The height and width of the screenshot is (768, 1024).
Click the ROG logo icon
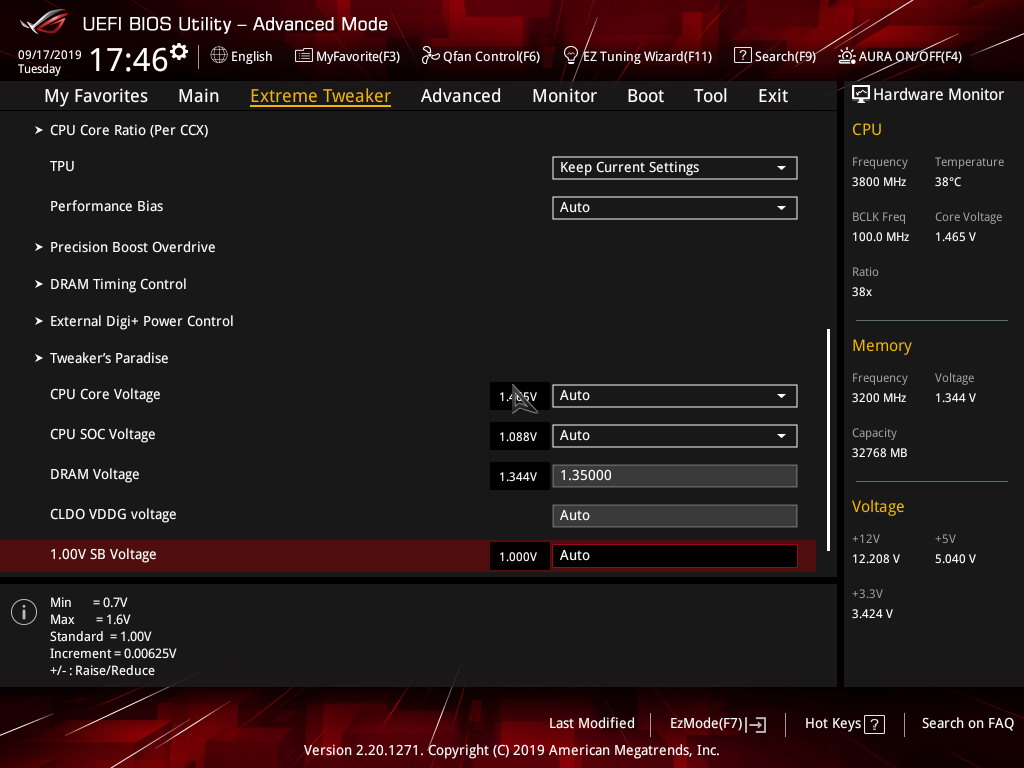pos(44,22)
